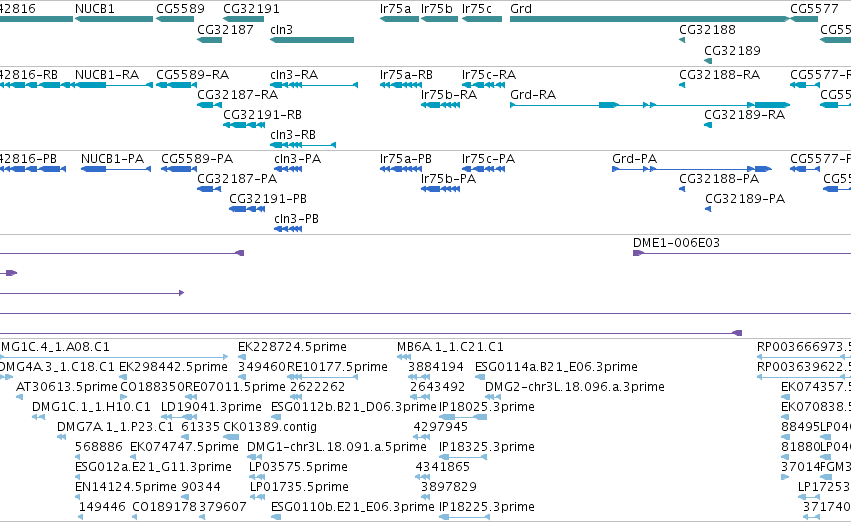The width and height of the screenshot is (851, 522).
Task: Open the Ir75c-RA transcript label
Action: point(489,74)
